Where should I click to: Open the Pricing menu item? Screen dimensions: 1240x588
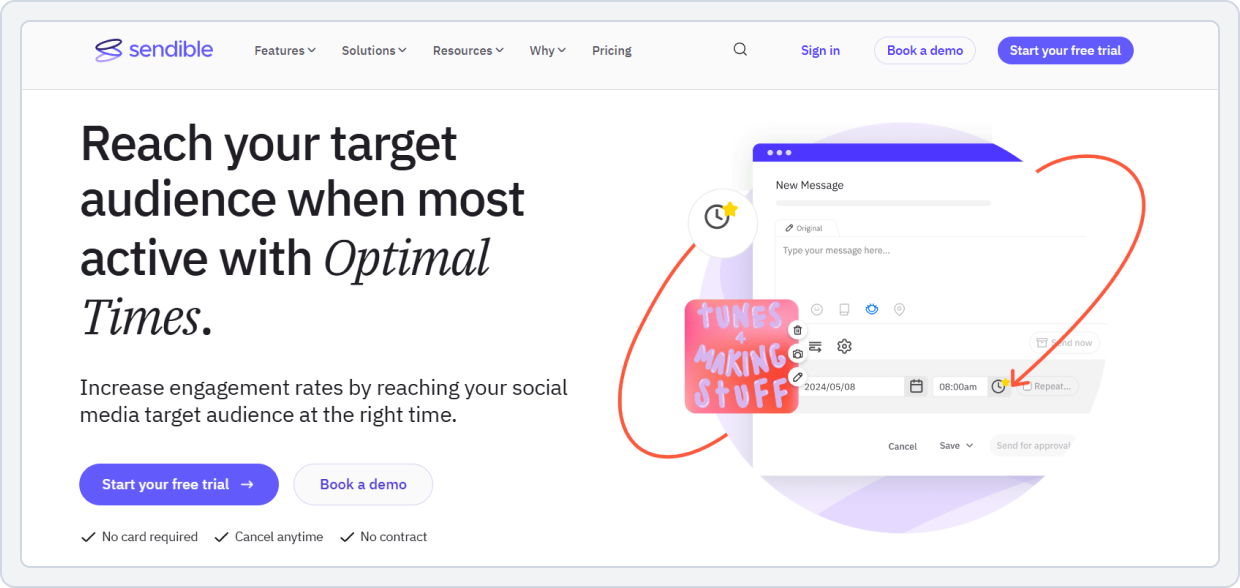coord(611,49)
